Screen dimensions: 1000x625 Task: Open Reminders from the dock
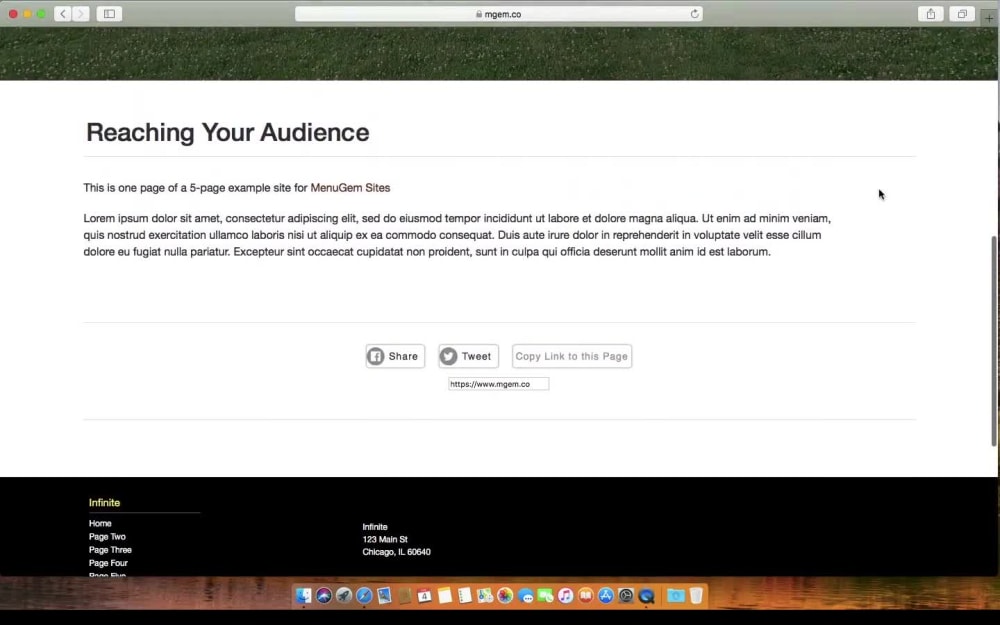pyautogui.click(x=464, y=596)
